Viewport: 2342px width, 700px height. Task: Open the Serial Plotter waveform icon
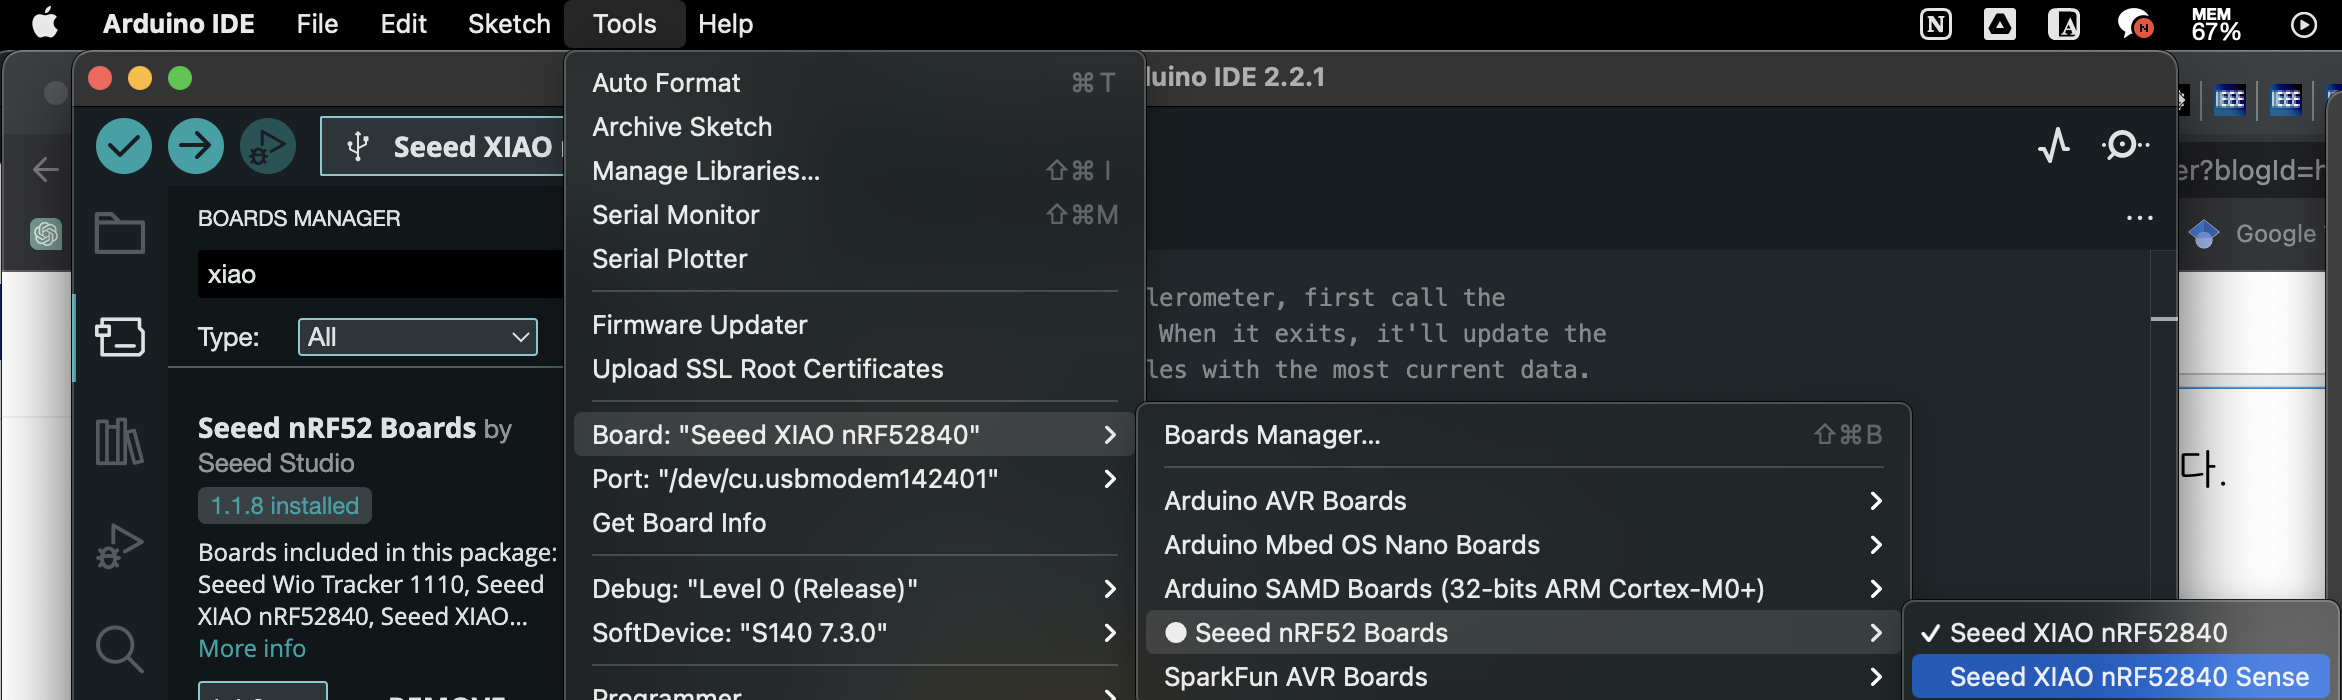pos(2054,146)
